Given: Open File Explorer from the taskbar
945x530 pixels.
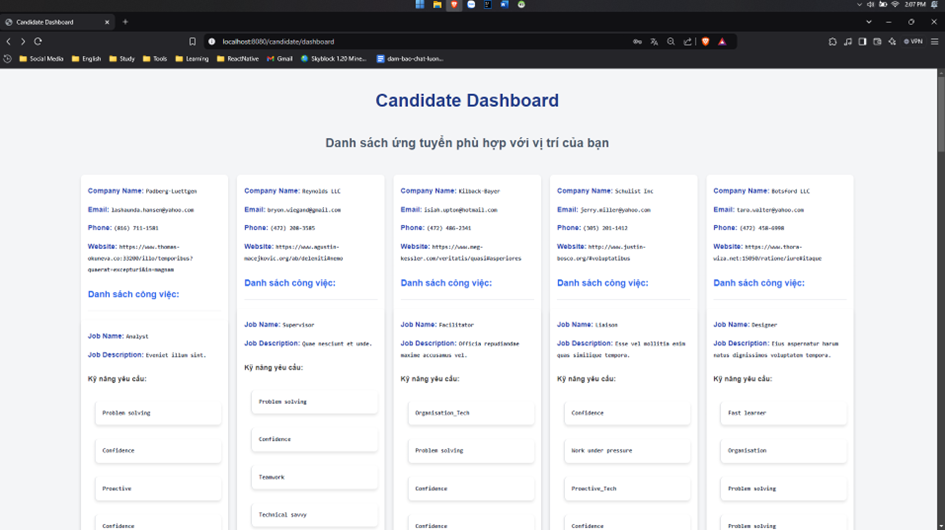Looking at the screenshot, I should click(437, 4).
